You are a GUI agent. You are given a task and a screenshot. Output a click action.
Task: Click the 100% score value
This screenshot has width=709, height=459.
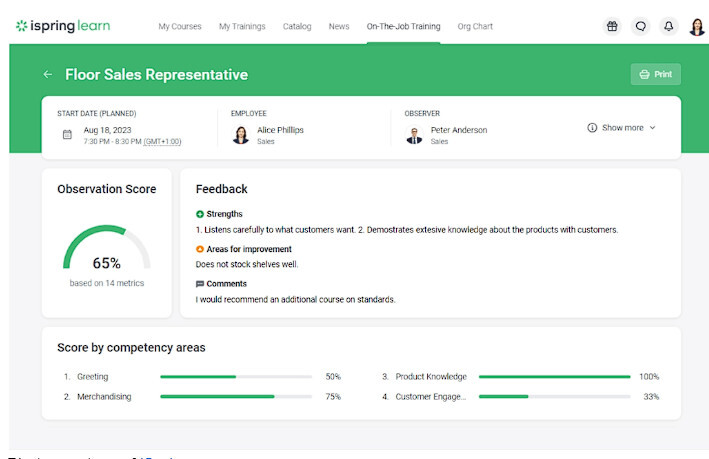(x=649, y=377)
